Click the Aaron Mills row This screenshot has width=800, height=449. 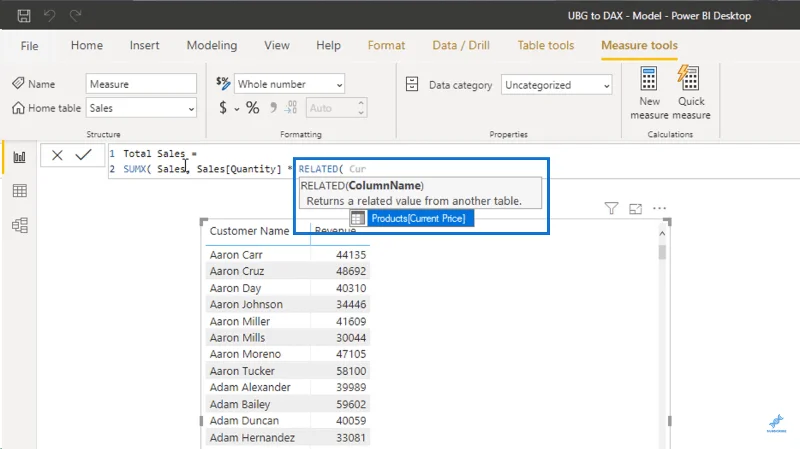(x=288, y=338)
